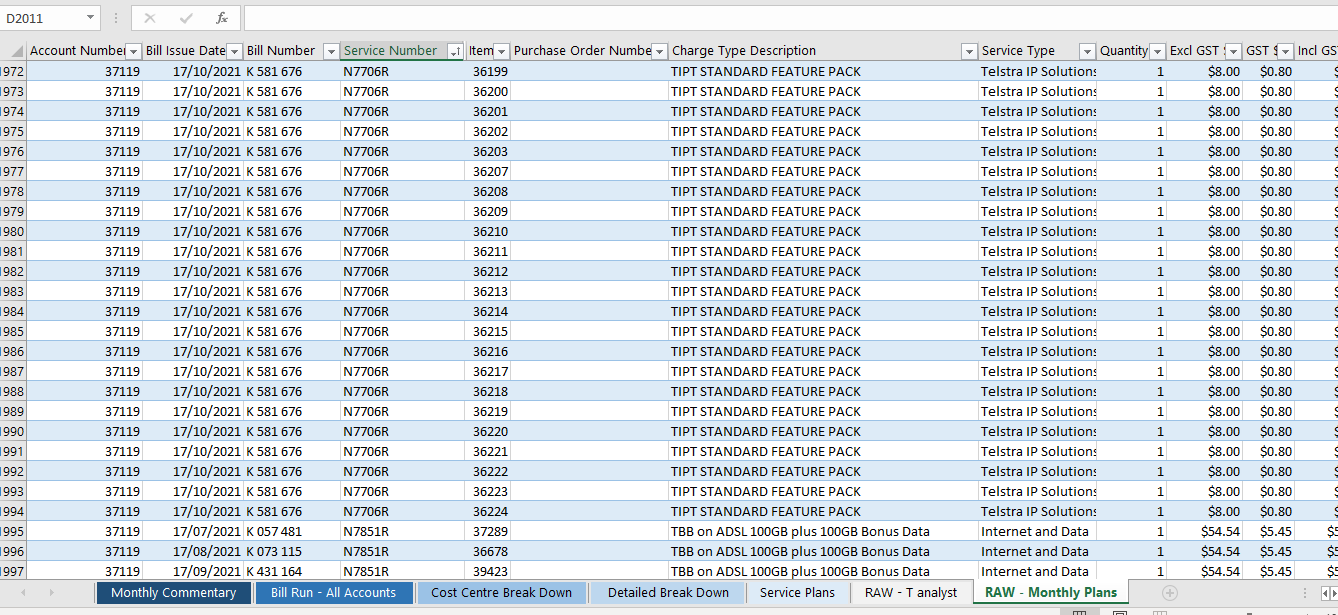This screenshot has width=1338, height=615.
Task: Select TIPT STANDARD FEATURE PACK in item 36210 row
Action: 824,231
